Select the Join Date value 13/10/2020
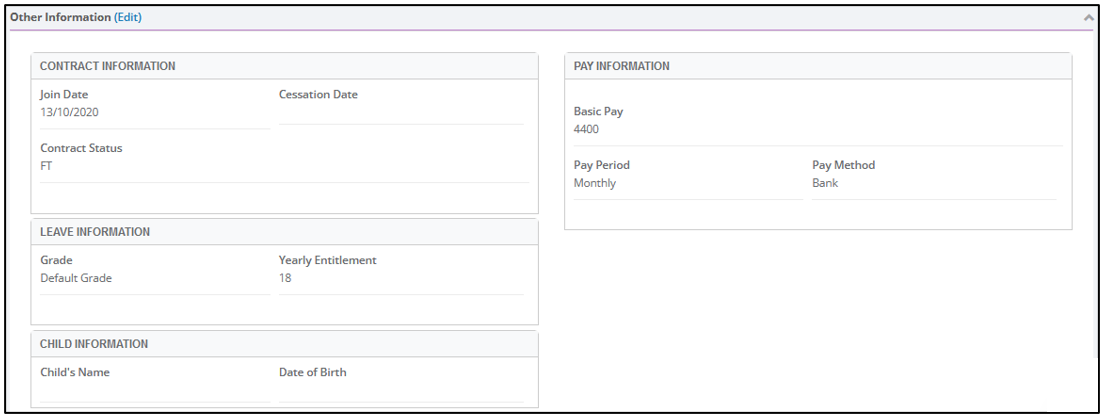Screen dimensions: 1101x416 (x=65, y=112)
